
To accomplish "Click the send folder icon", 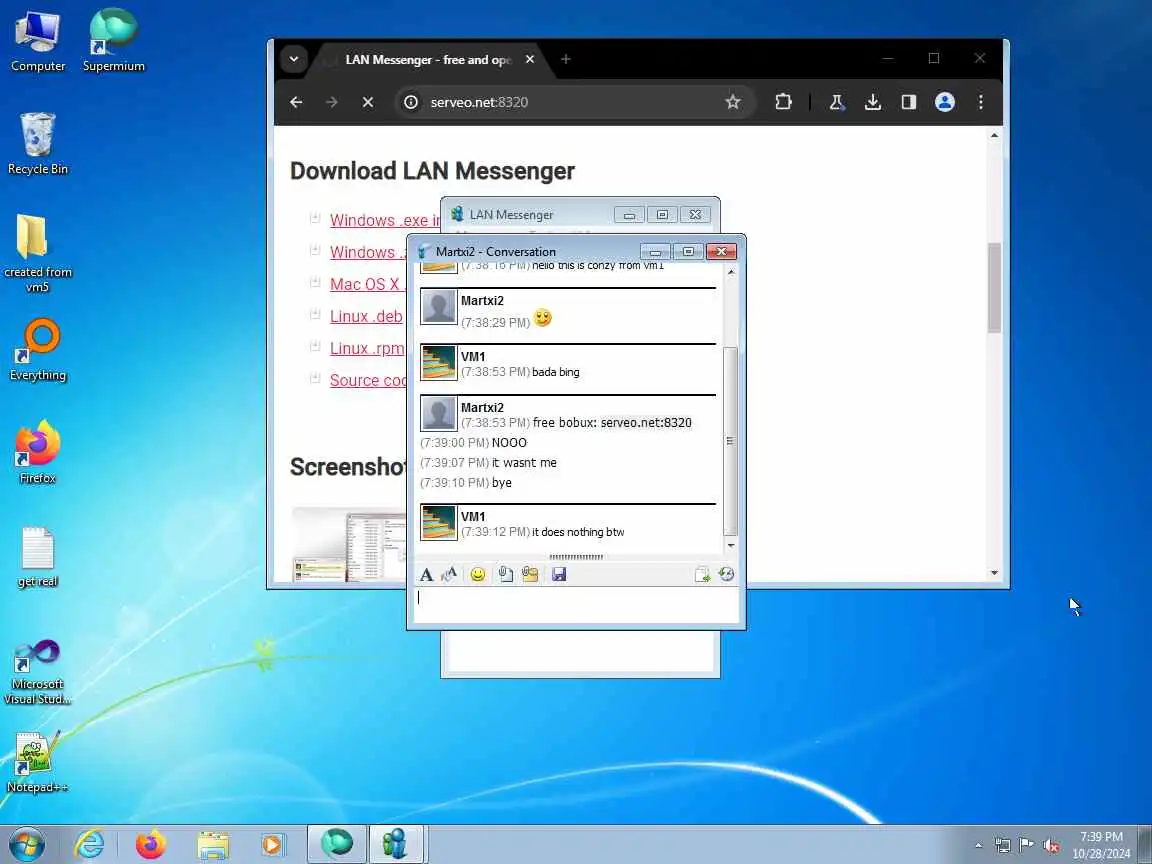I will click(x=530, y=575).
